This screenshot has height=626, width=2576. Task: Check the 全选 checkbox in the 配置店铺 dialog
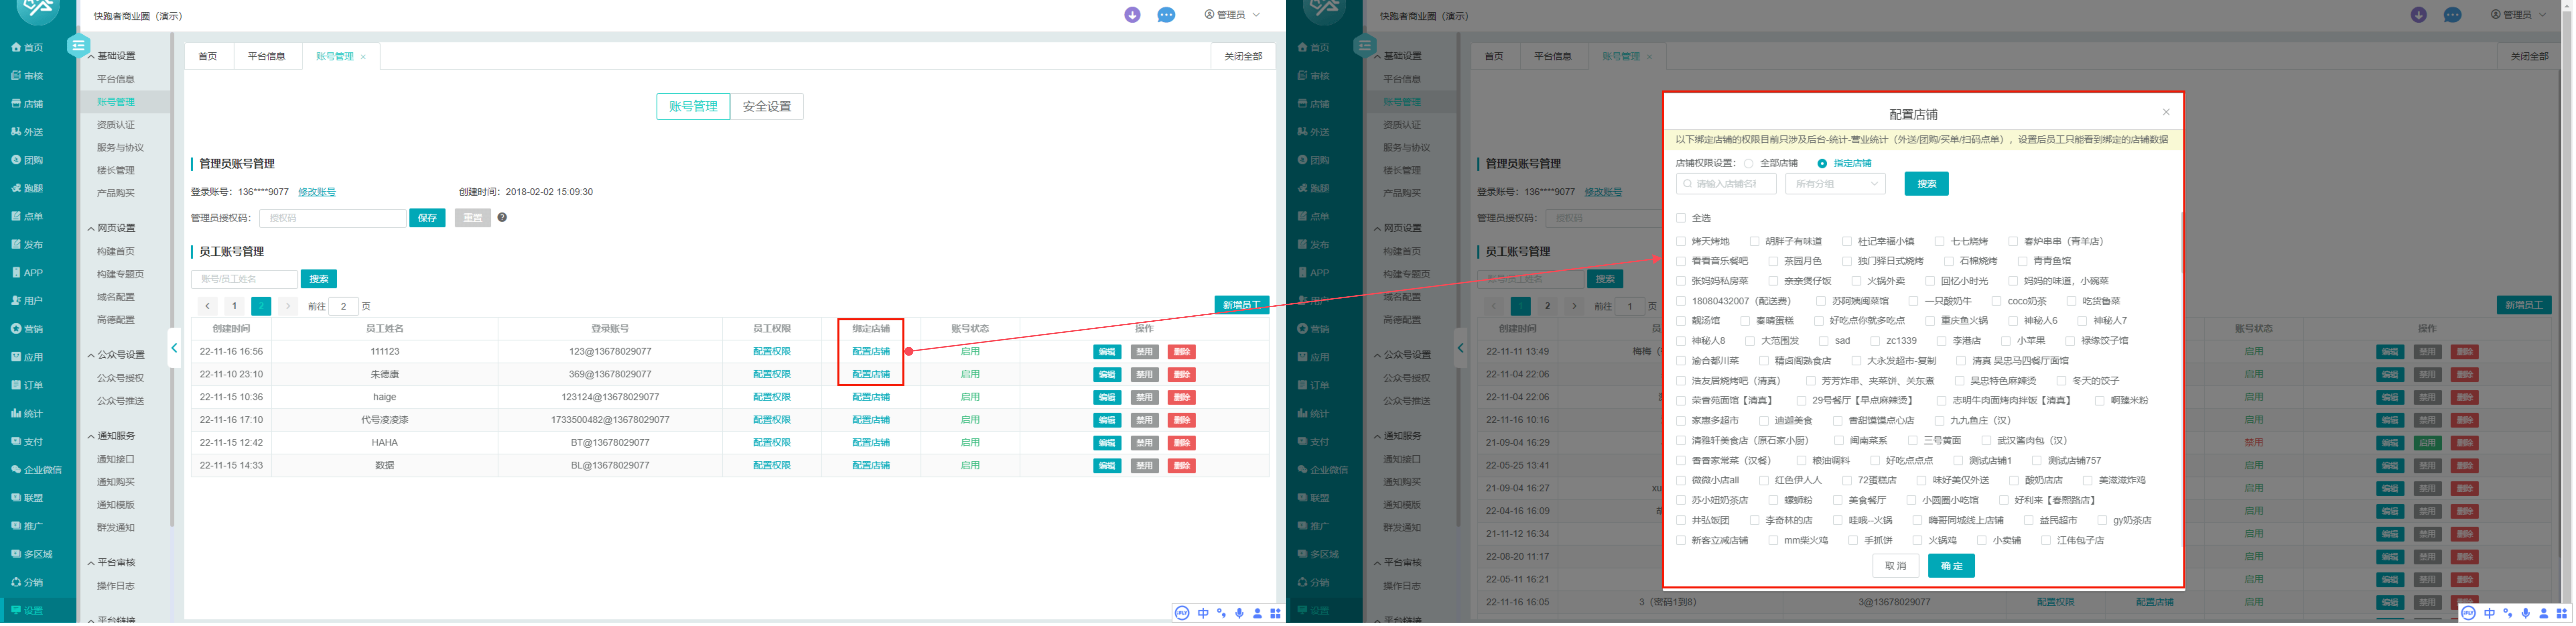click(x=1681, y=218)
